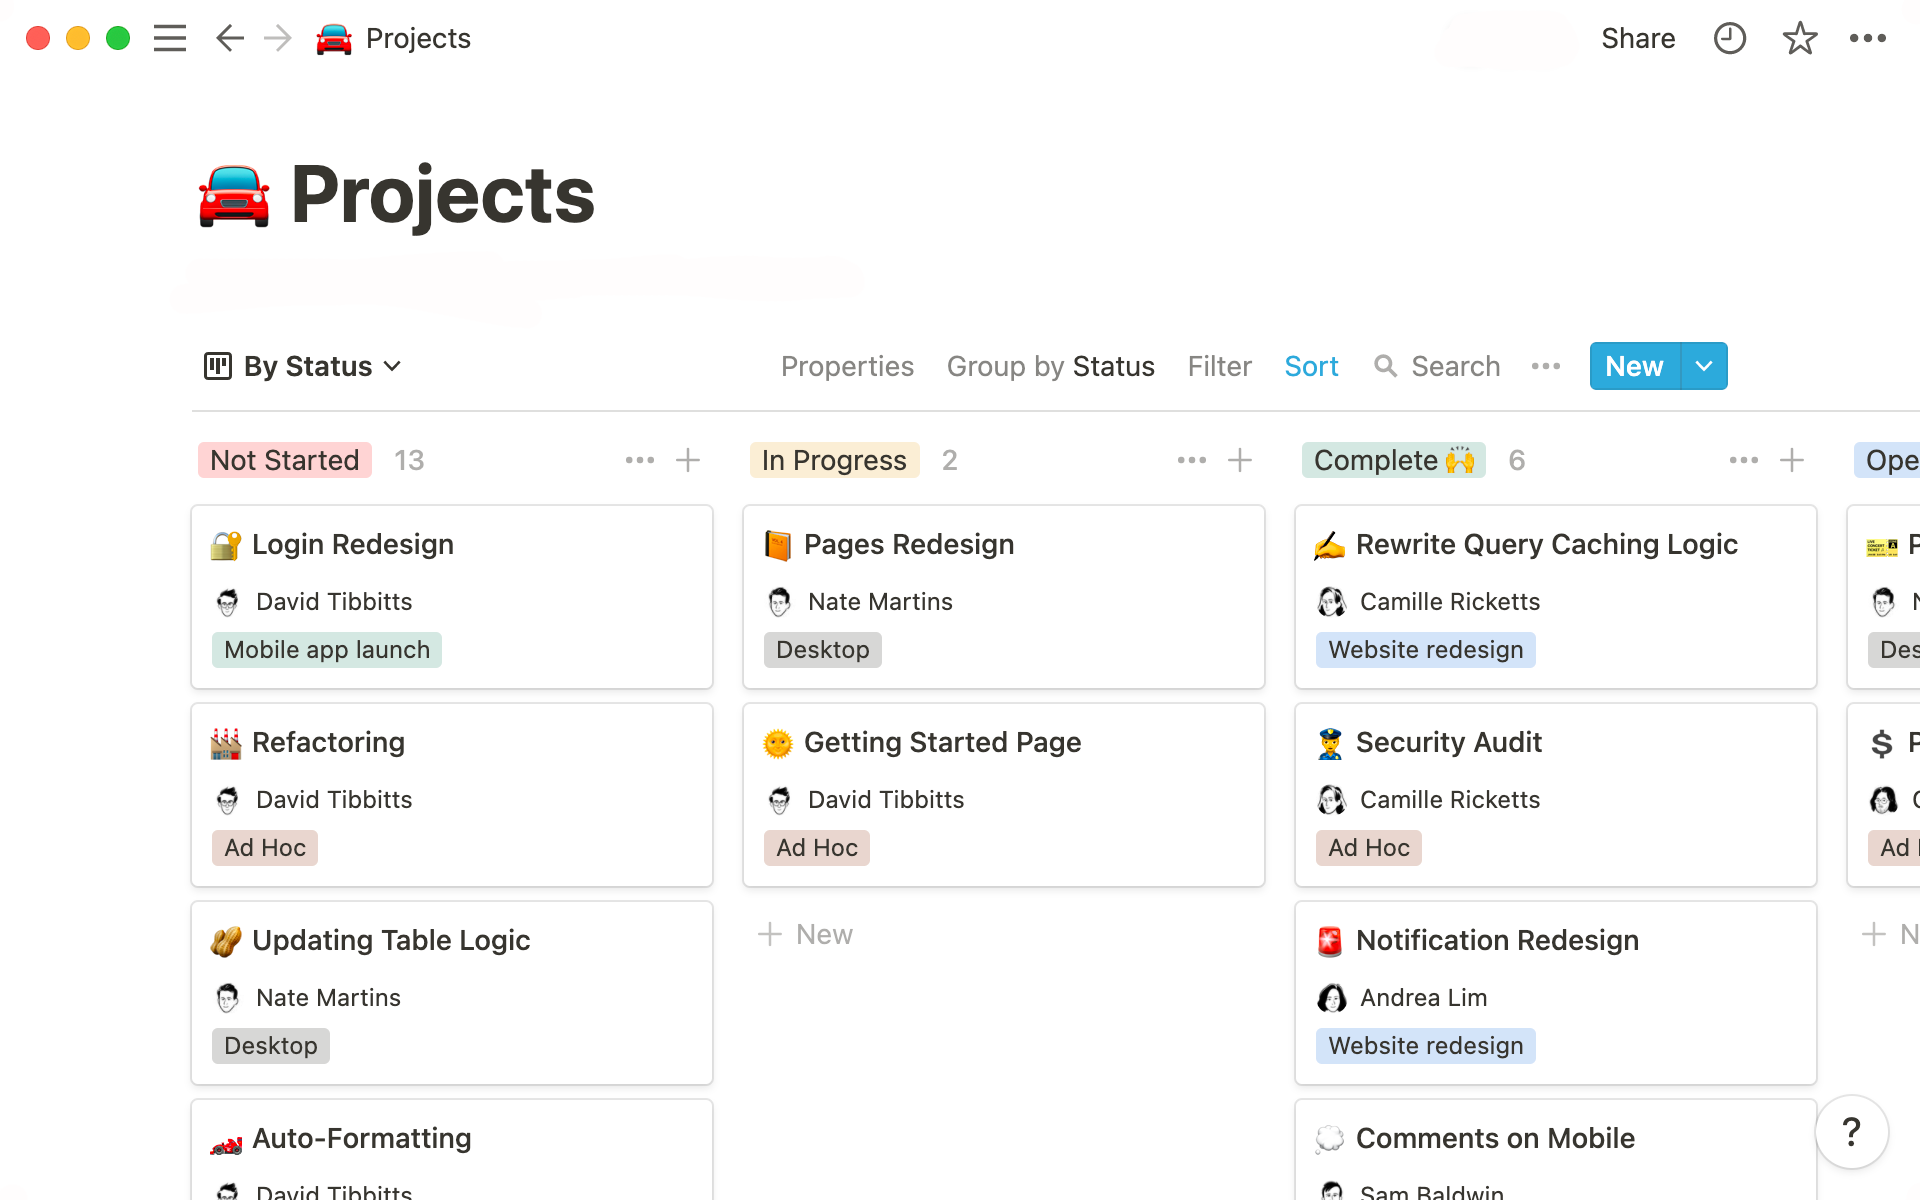
Task: Open In Progress column options menu
Action: [x=1191, y=460]
